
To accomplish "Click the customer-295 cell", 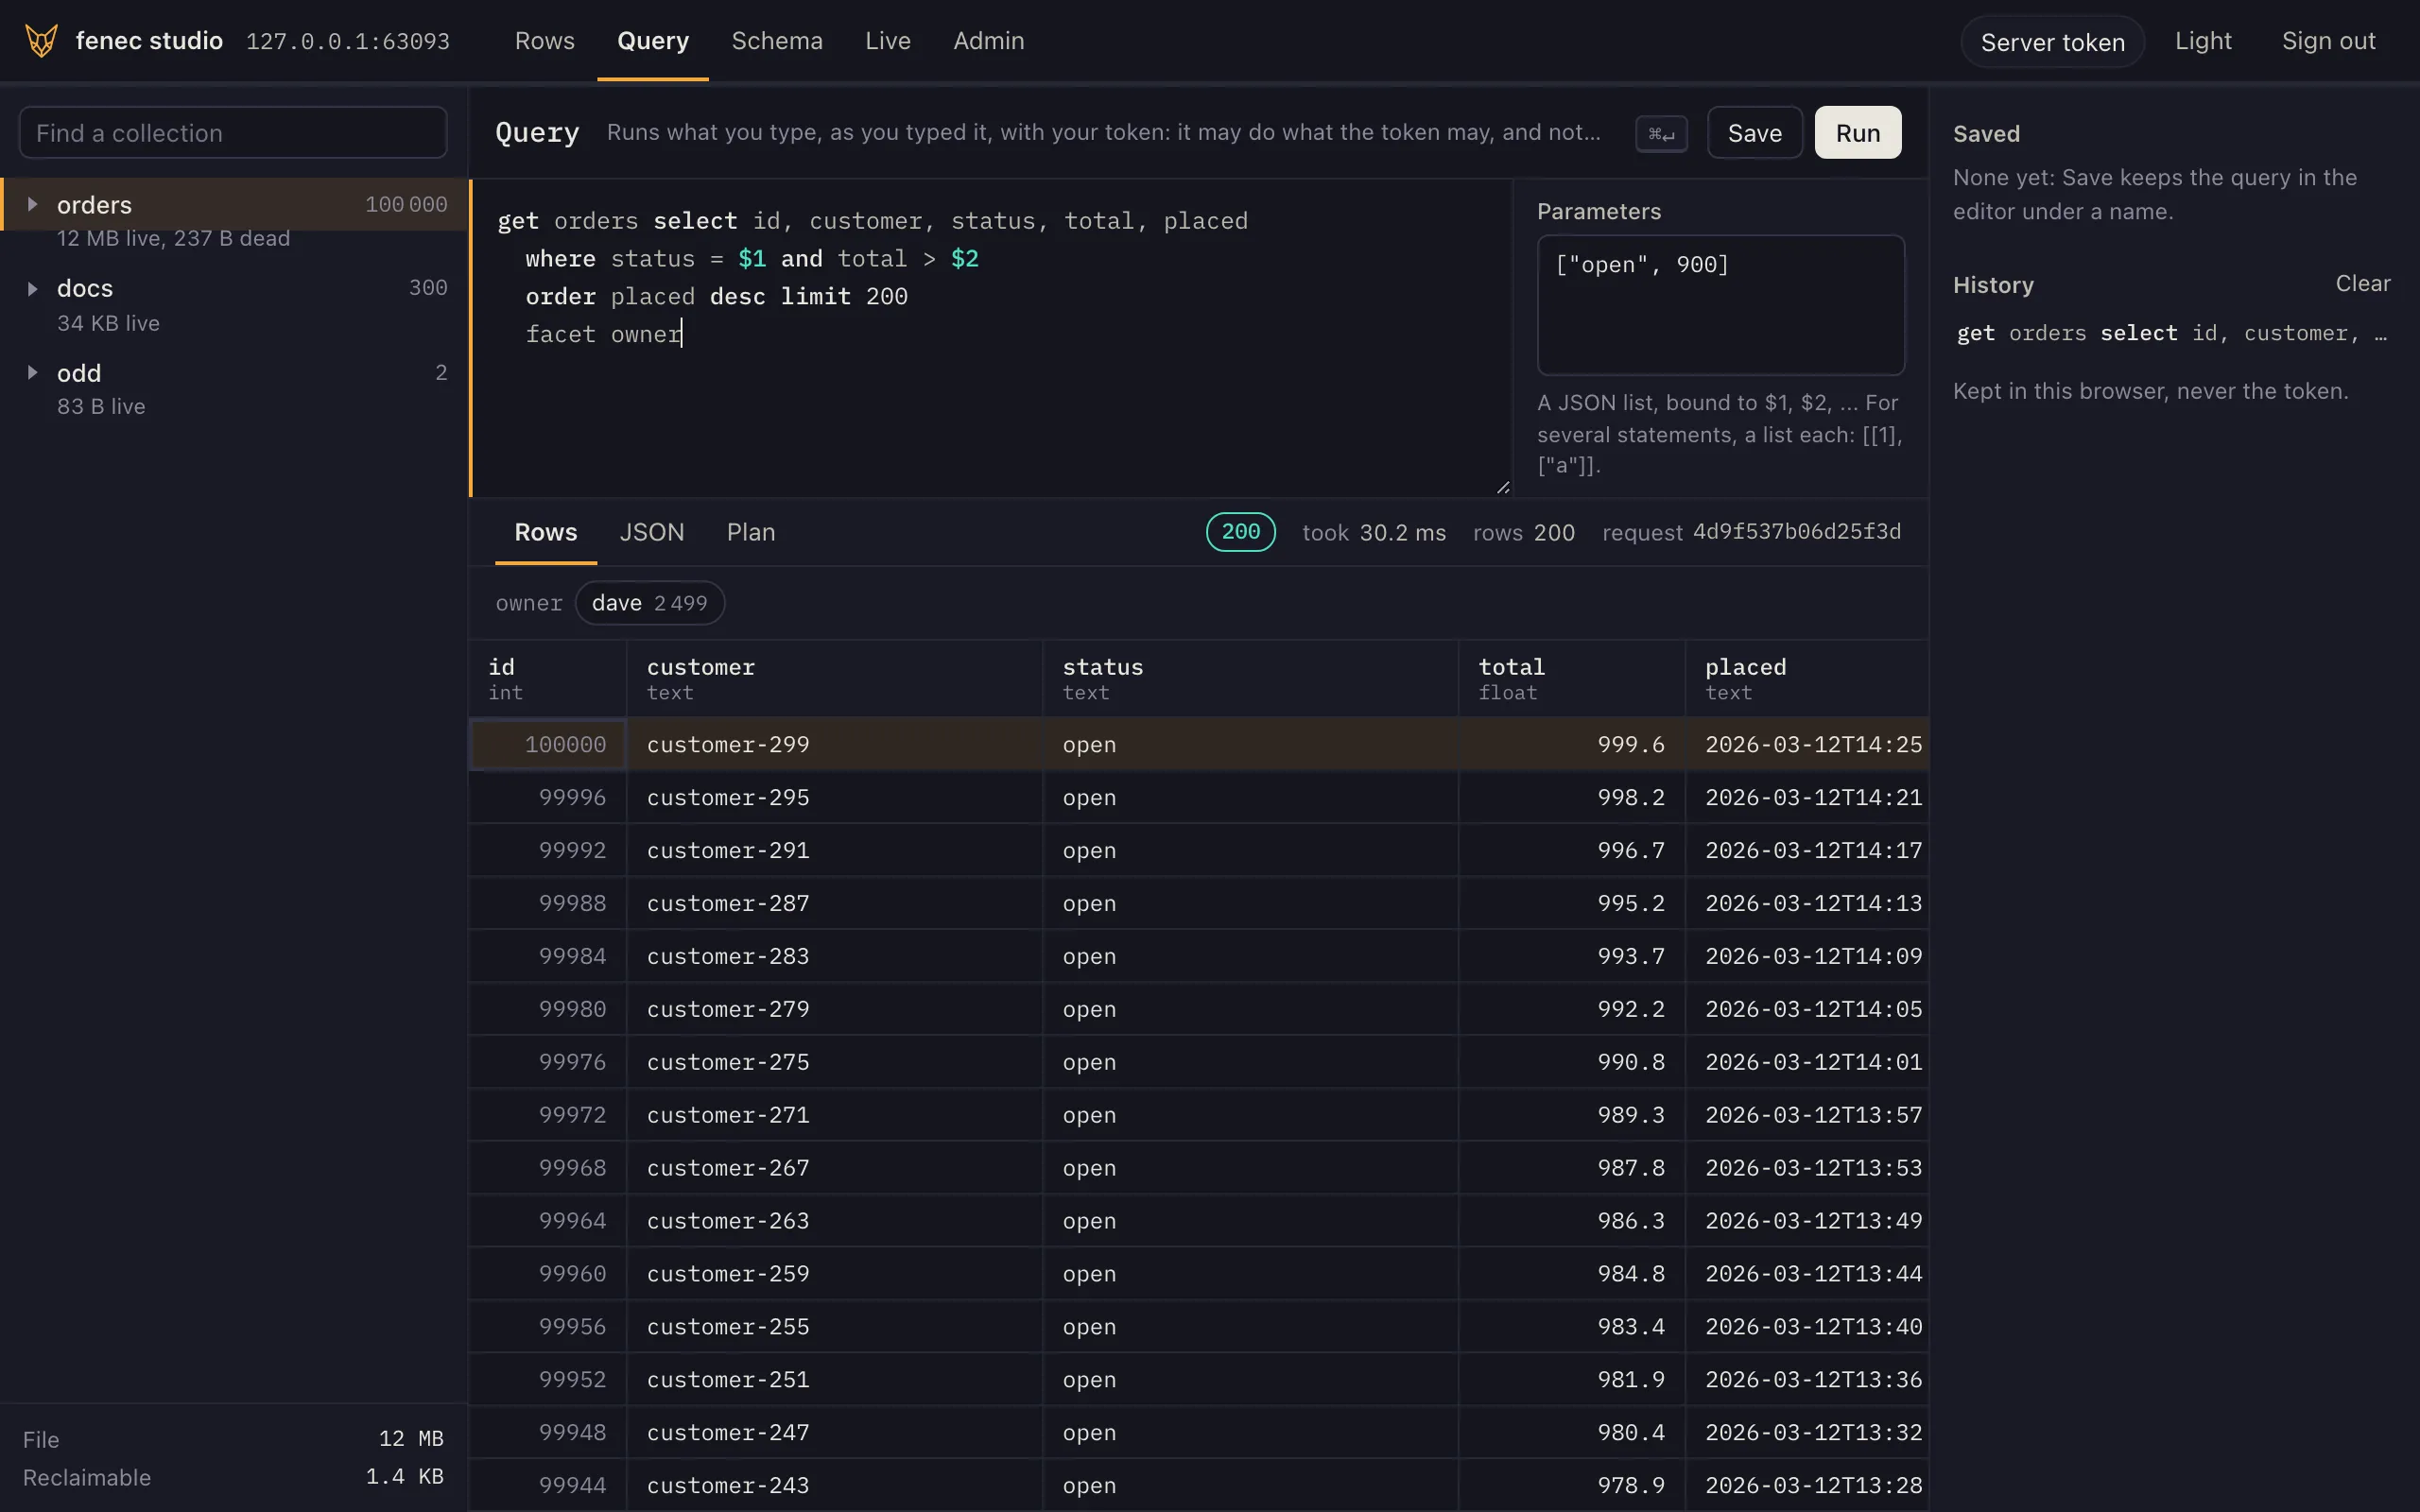I will click(x=835, y=797).
